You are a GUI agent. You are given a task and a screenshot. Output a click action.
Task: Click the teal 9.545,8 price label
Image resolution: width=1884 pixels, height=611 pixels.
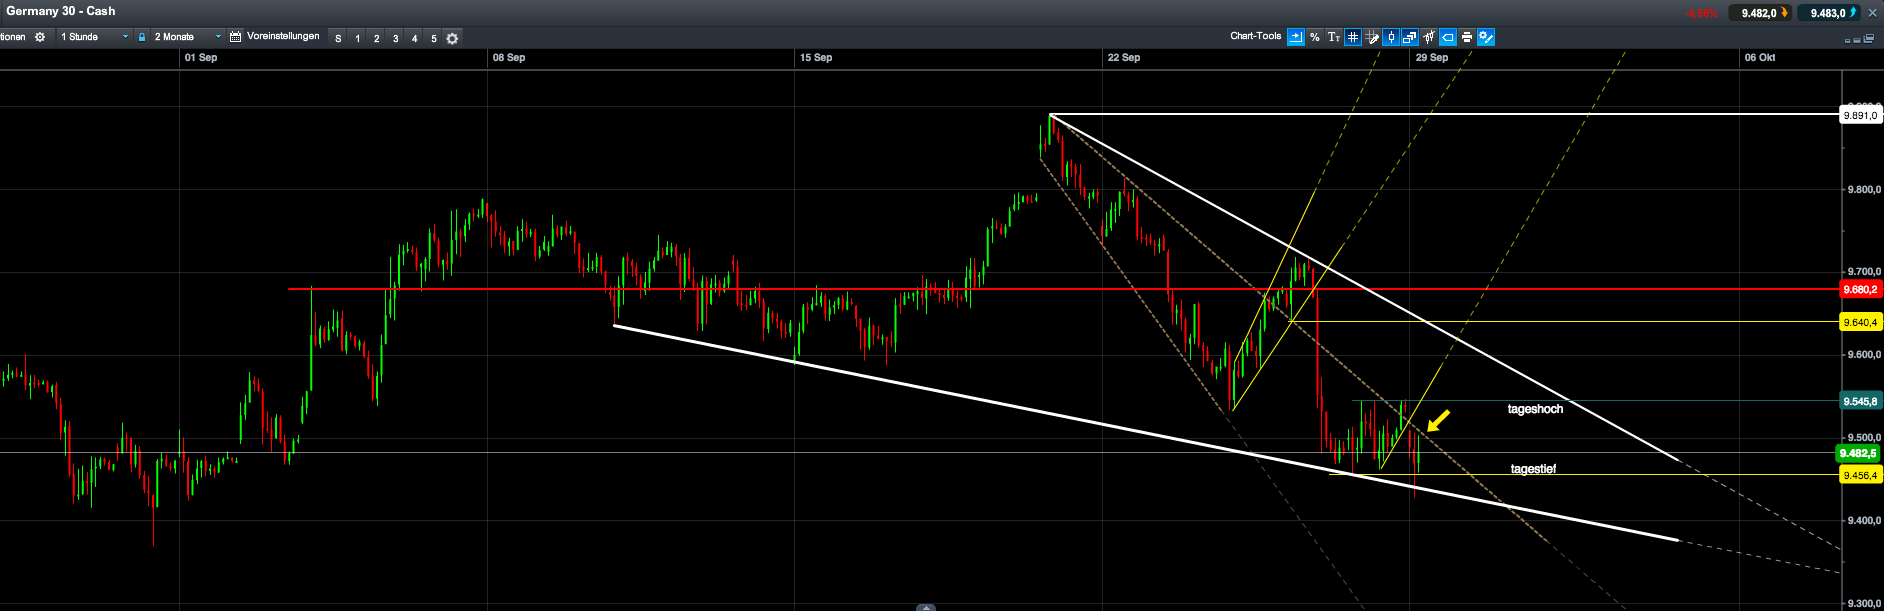coord(1860,401)
